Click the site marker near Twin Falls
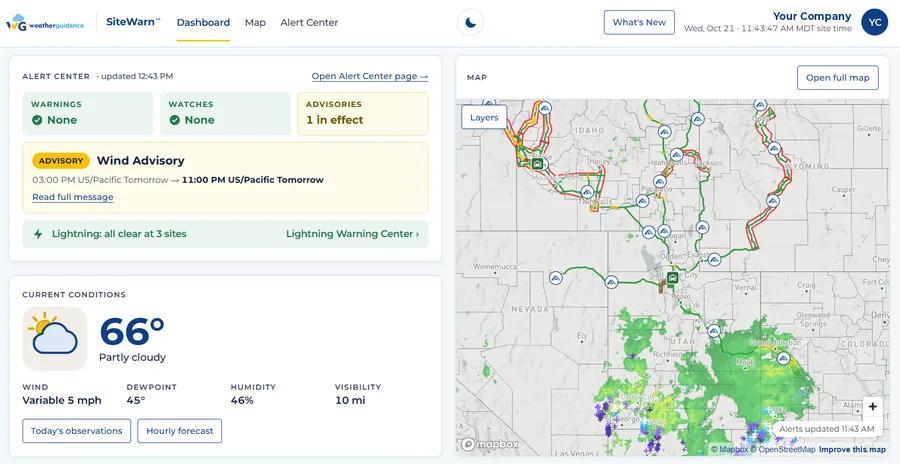The height and width of the screenshot is (464, 900). pyautogui.click(x=587, y=192)
